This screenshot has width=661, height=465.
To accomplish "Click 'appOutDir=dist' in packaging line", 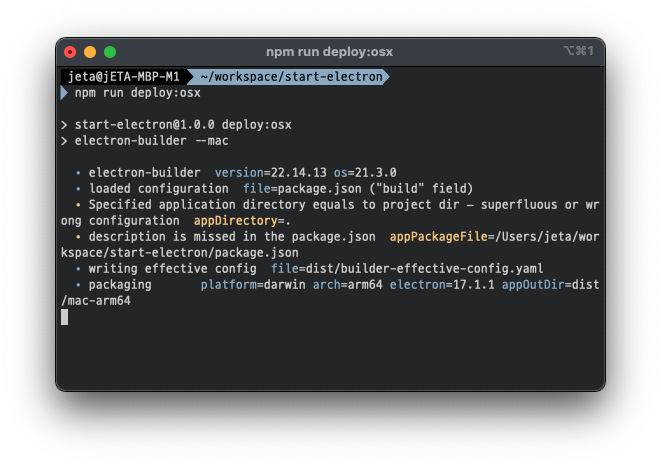I will tap(550, 285).
